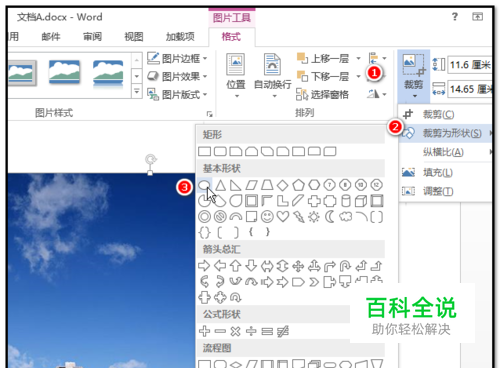Crop picture to the smiley face shape

[267, 217]
